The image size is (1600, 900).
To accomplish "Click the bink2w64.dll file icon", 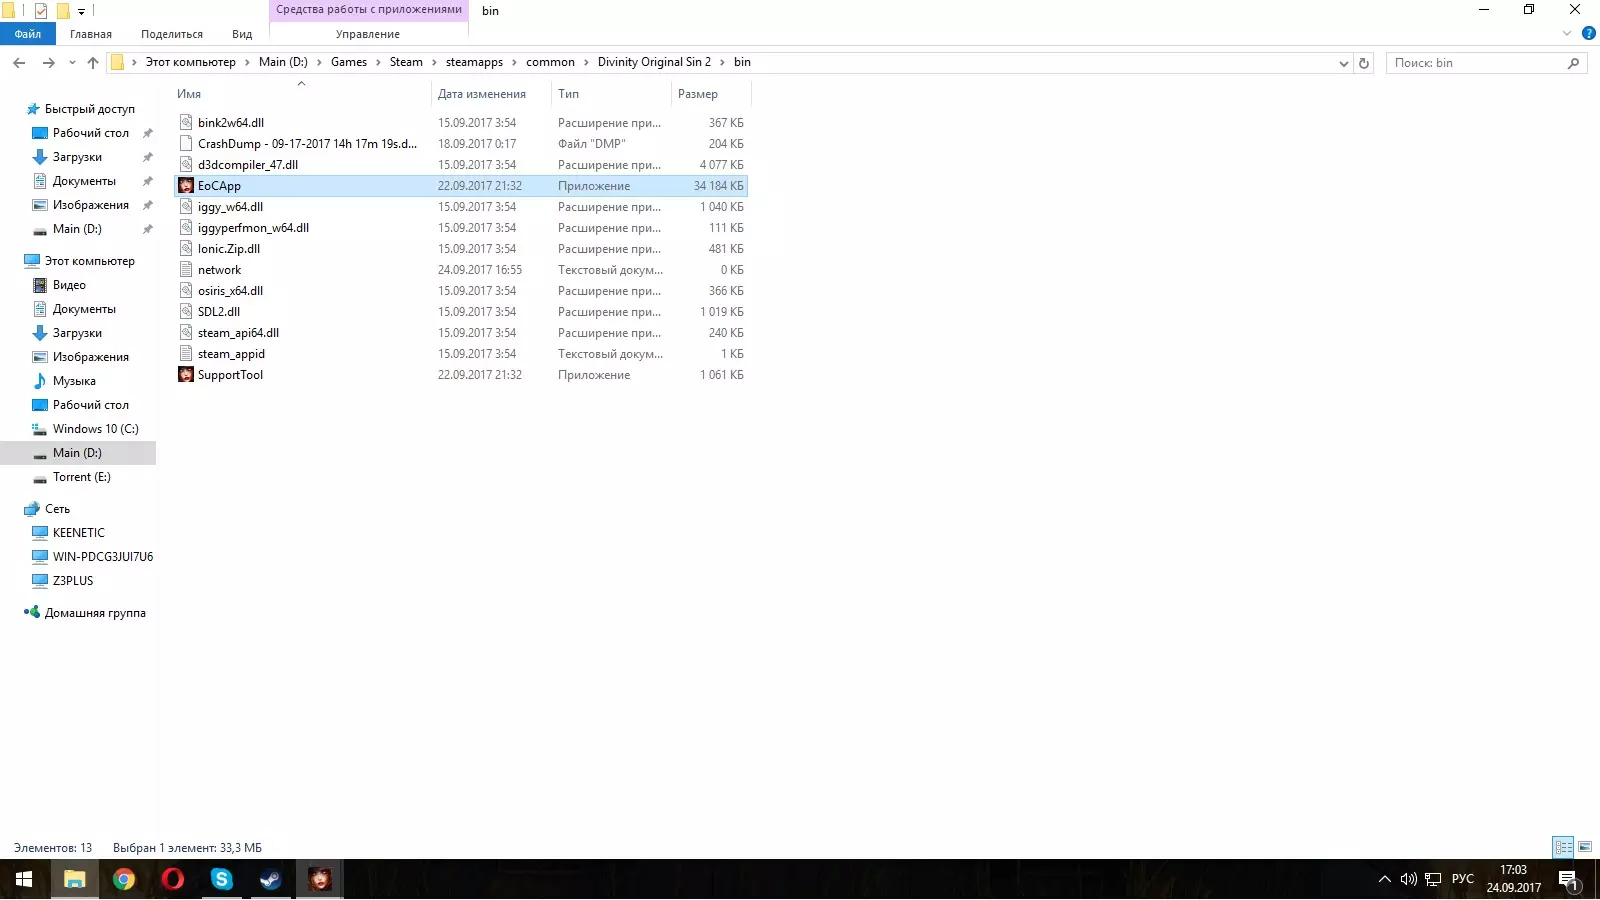I will point(186,123).
